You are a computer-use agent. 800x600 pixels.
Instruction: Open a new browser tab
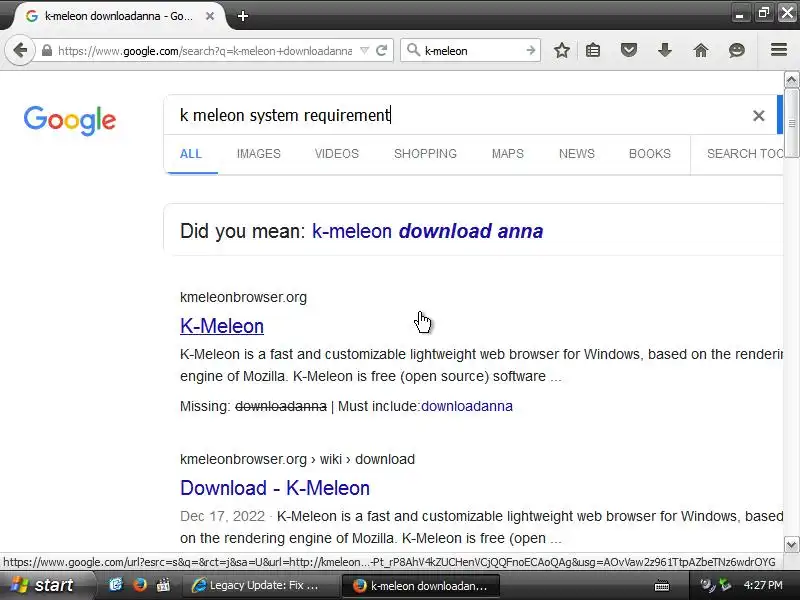[x=243, y=16]
